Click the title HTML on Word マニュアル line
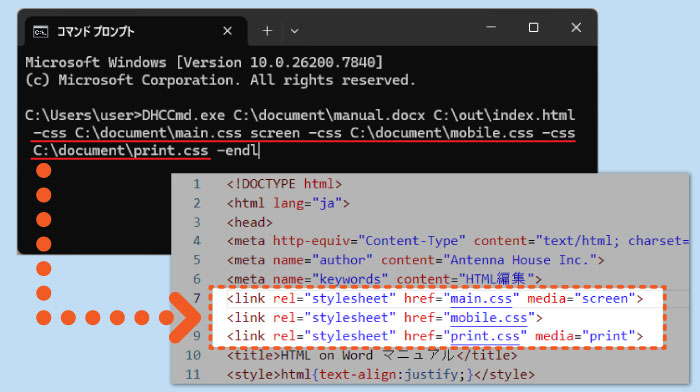Image resolution: width=700 pixels, height=392 pixels. tap(372, 355)
